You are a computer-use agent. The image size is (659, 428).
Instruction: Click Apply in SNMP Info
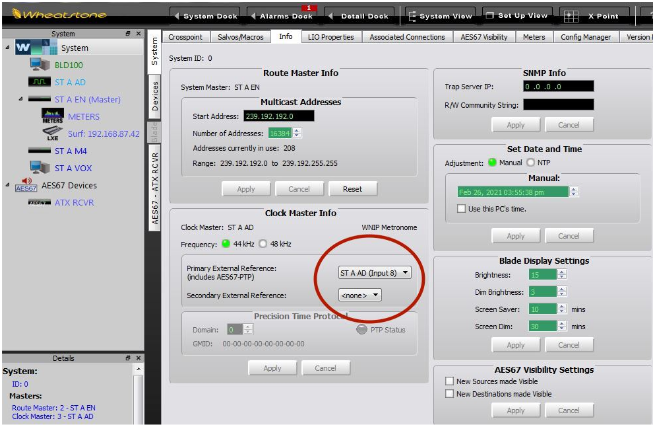(x=516, y=125)
